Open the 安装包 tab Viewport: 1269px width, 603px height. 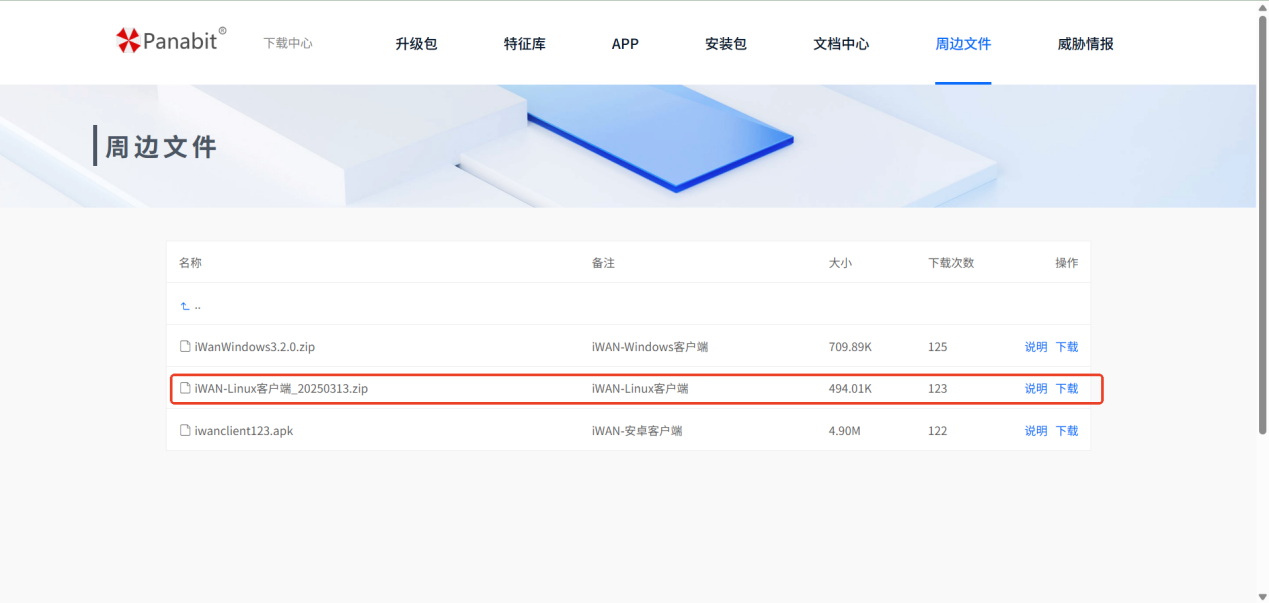coord(726,44)
